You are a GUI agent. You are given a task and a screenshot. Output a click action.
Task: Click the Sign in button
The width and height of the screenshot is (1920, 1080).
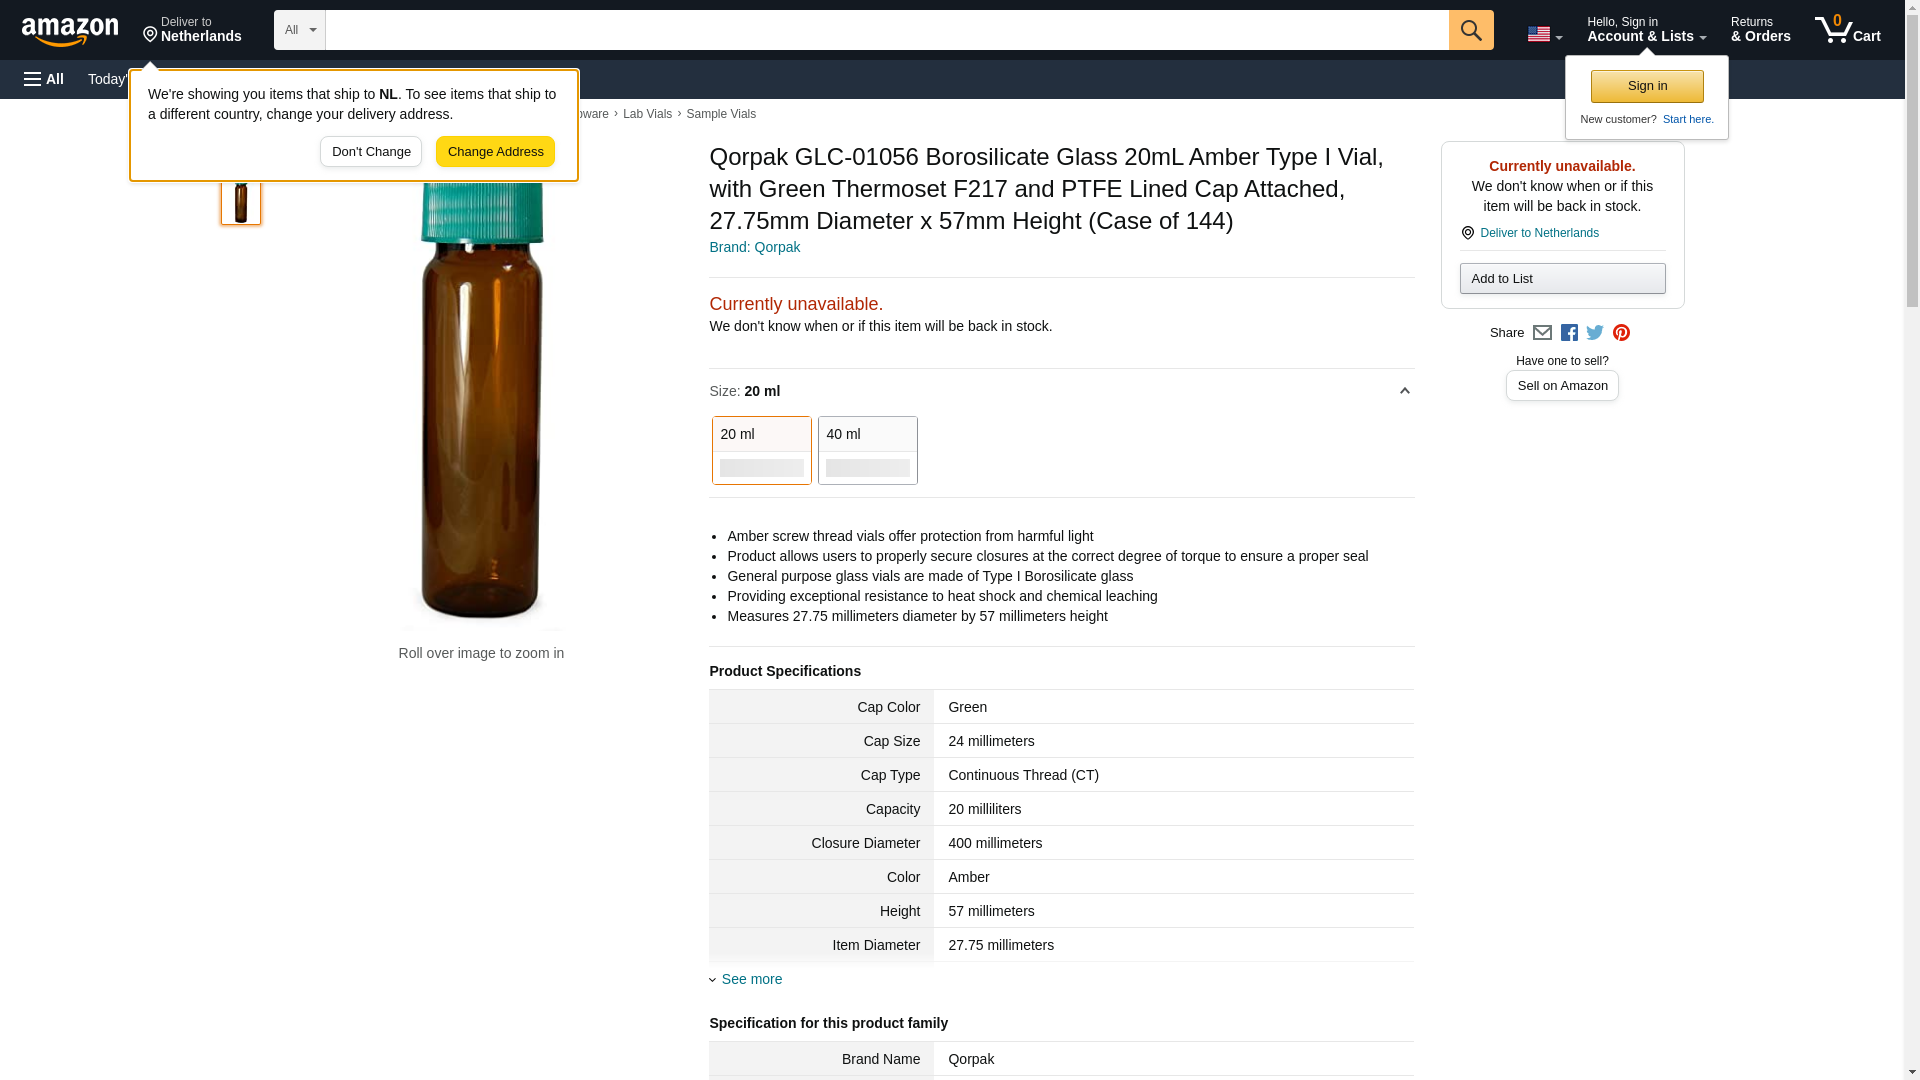pos(1647,86)
